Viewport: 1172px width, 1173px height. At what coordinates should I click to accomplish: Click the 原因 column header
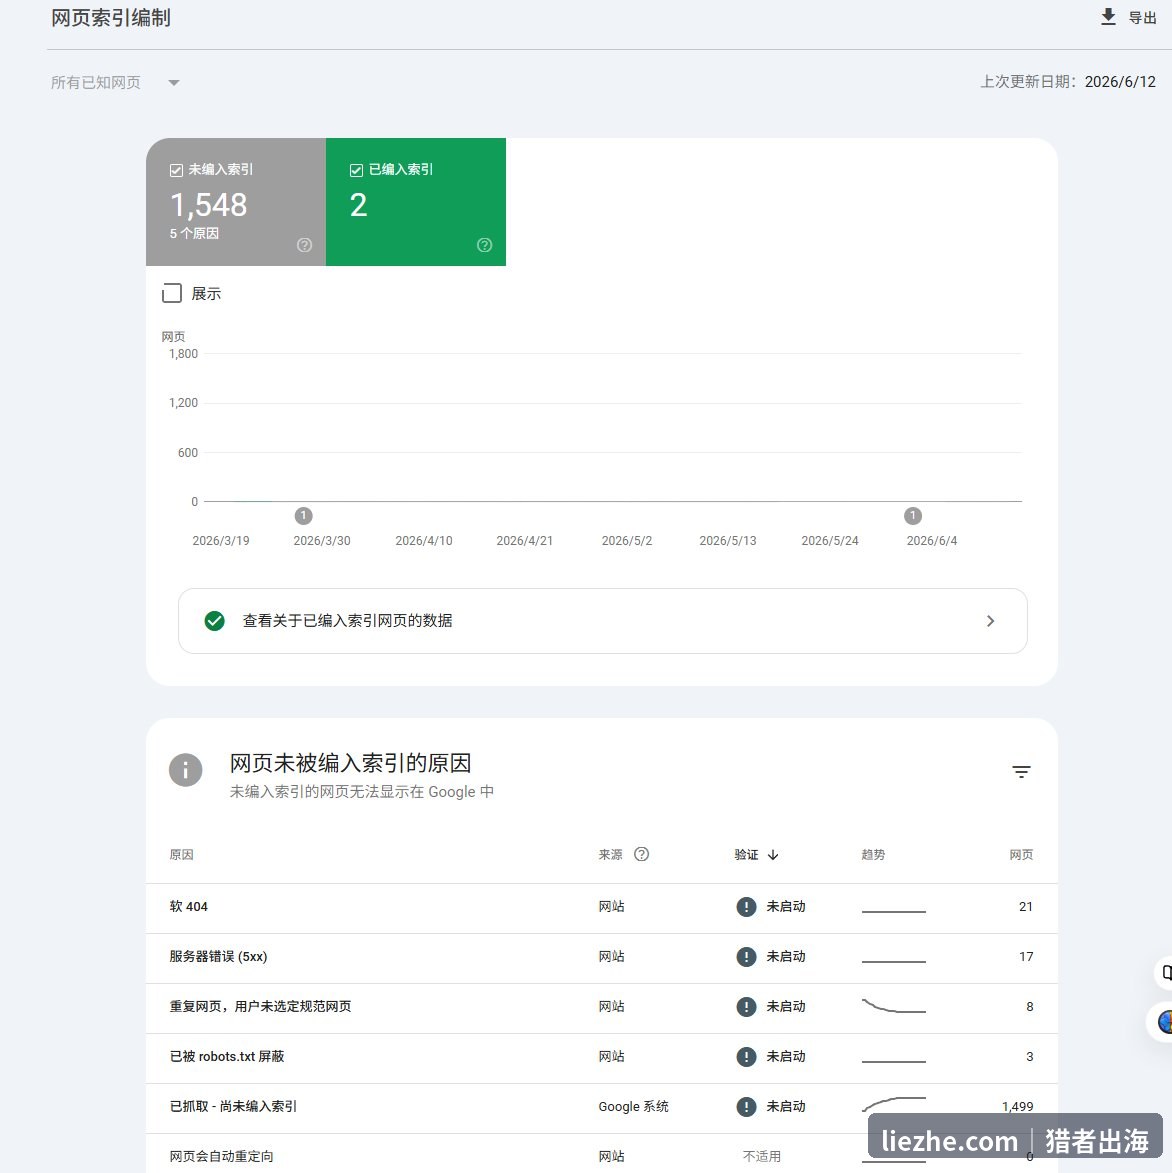pos(181,854)
